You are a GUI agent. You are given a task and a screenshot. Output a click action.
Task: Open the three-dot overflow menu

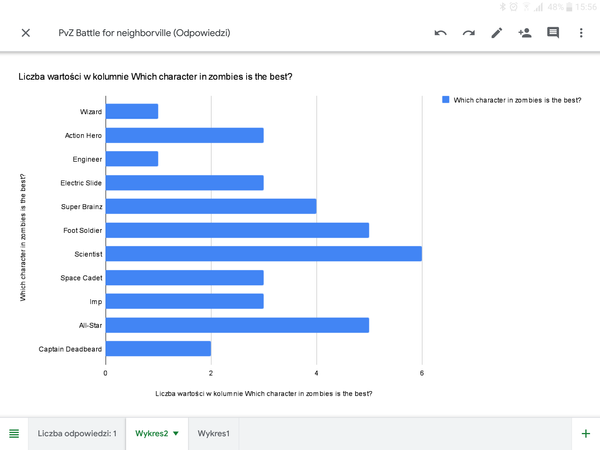581,33
